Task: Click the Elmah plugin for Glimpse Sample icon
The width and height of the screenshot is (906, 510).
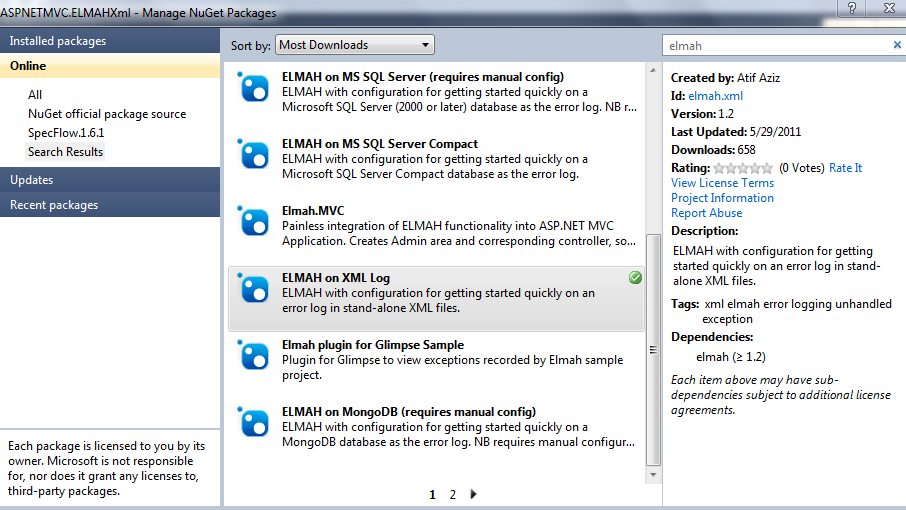Action: (254, 356)
